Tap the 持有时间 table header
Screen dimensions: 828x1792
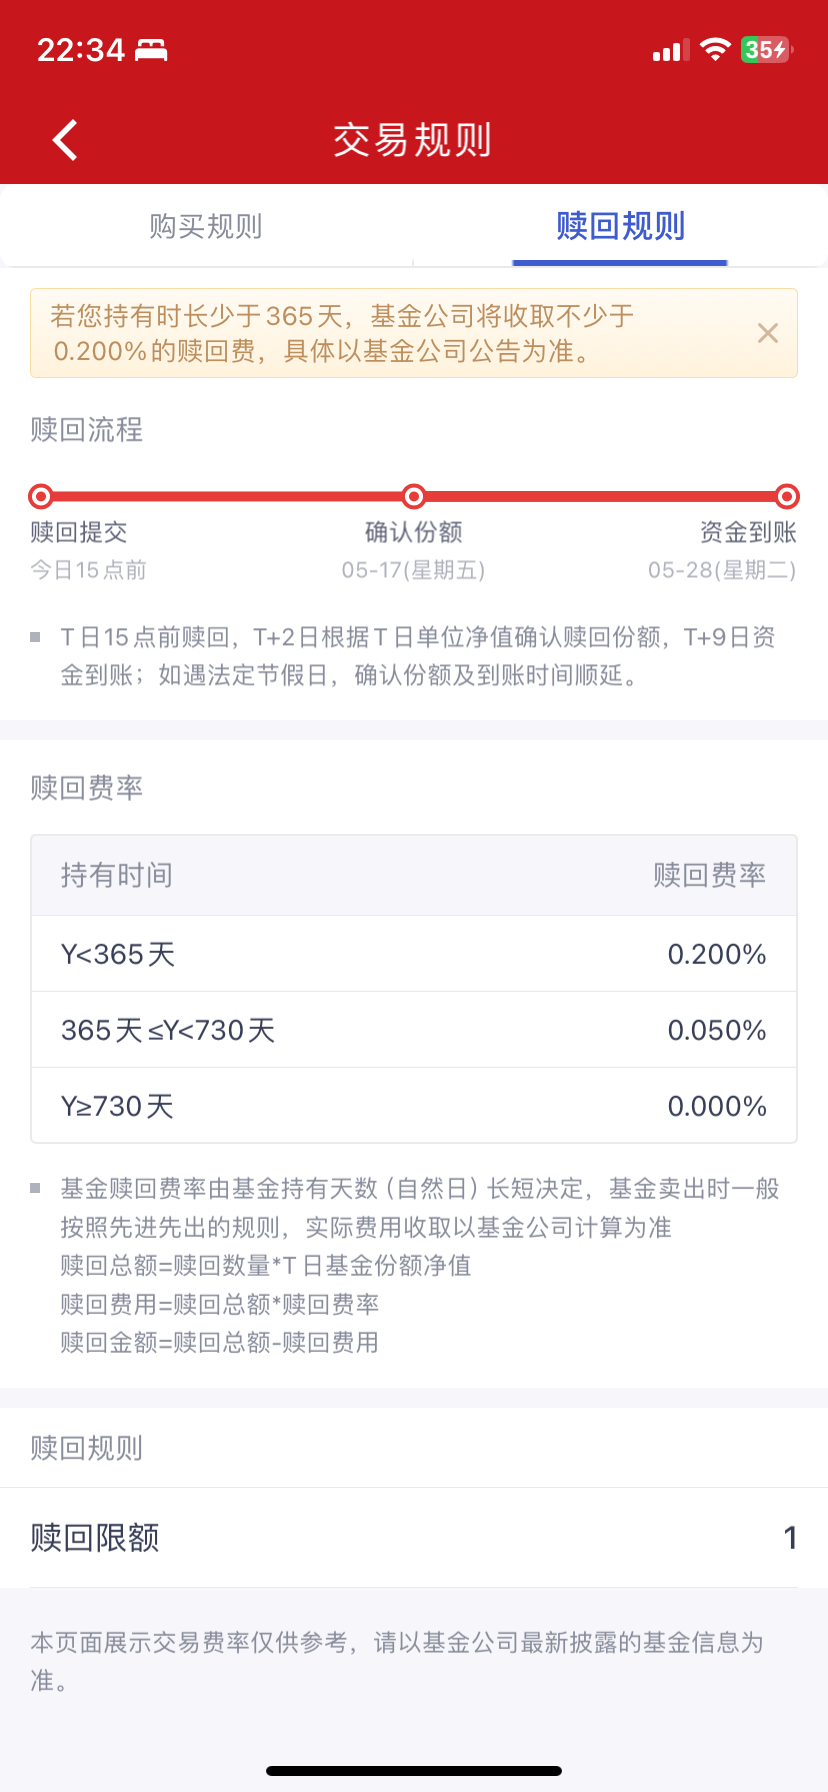(117, 876)
